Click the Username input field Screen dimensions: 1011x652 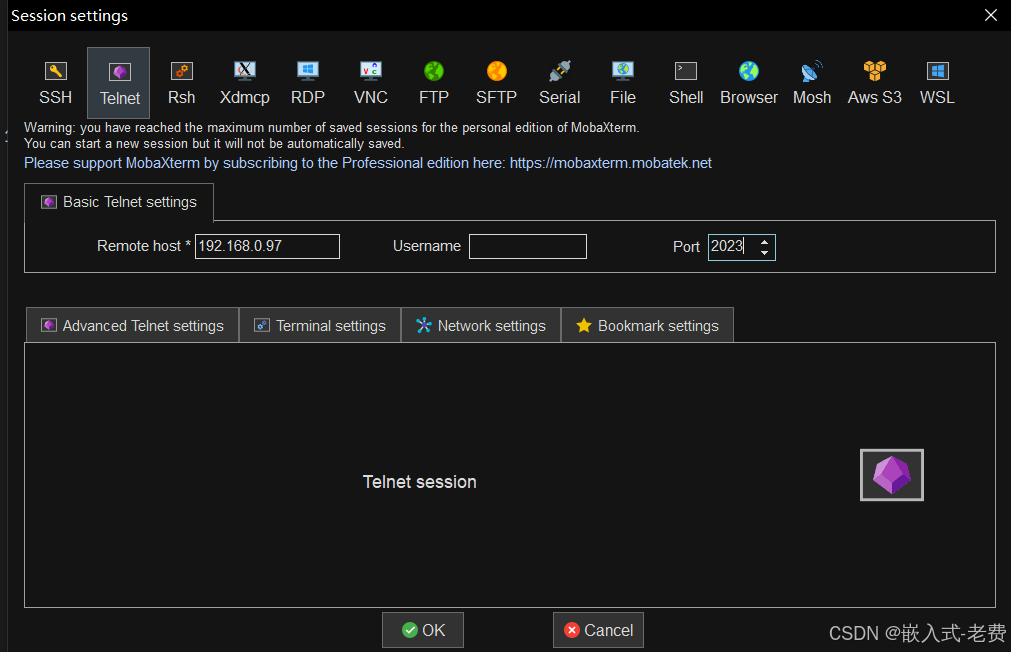[x=527, y=246]
